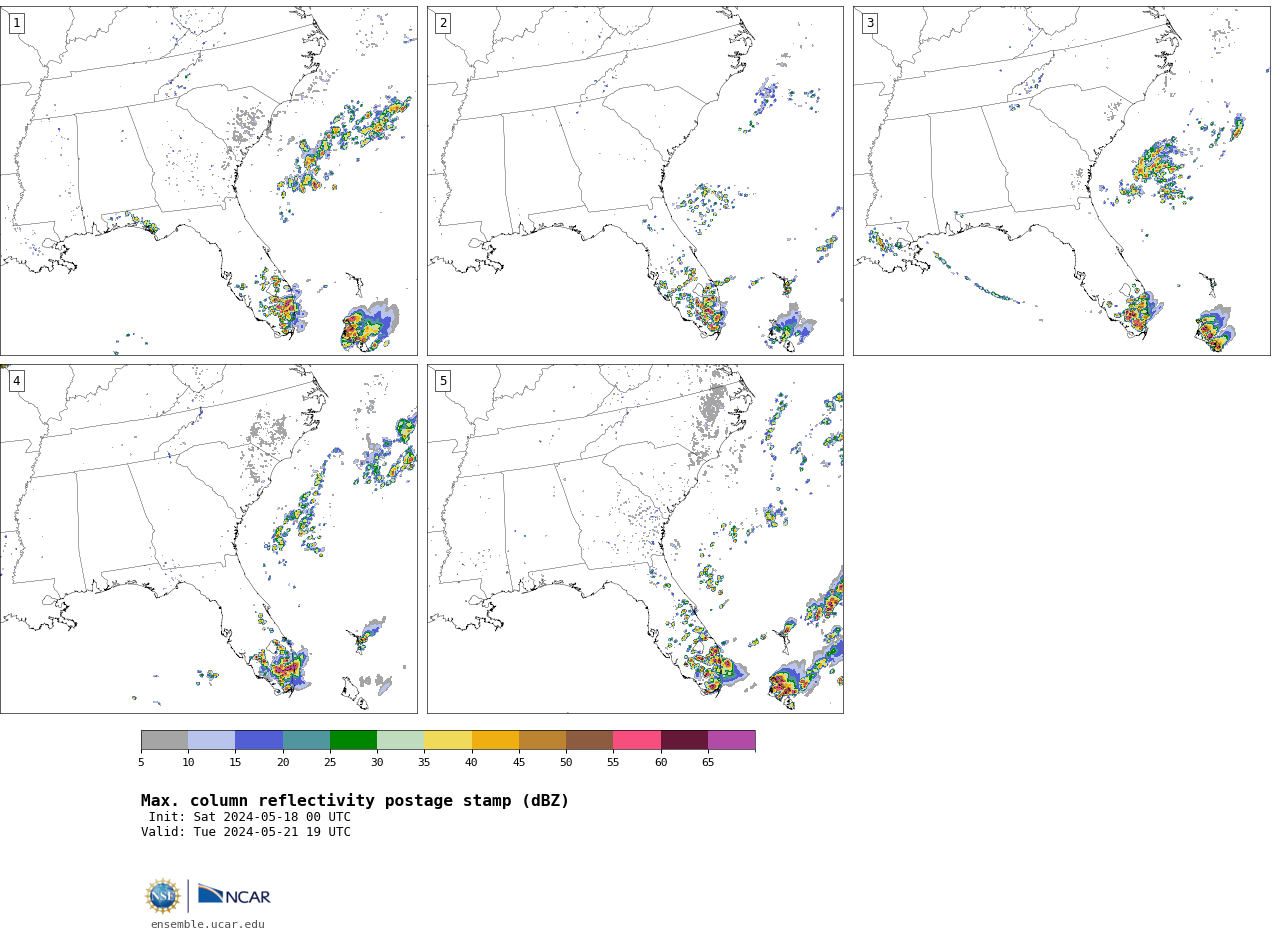Click the colorbar tick label 5
The height and width of the screenshot is (936, 1280).
(141, 763)
